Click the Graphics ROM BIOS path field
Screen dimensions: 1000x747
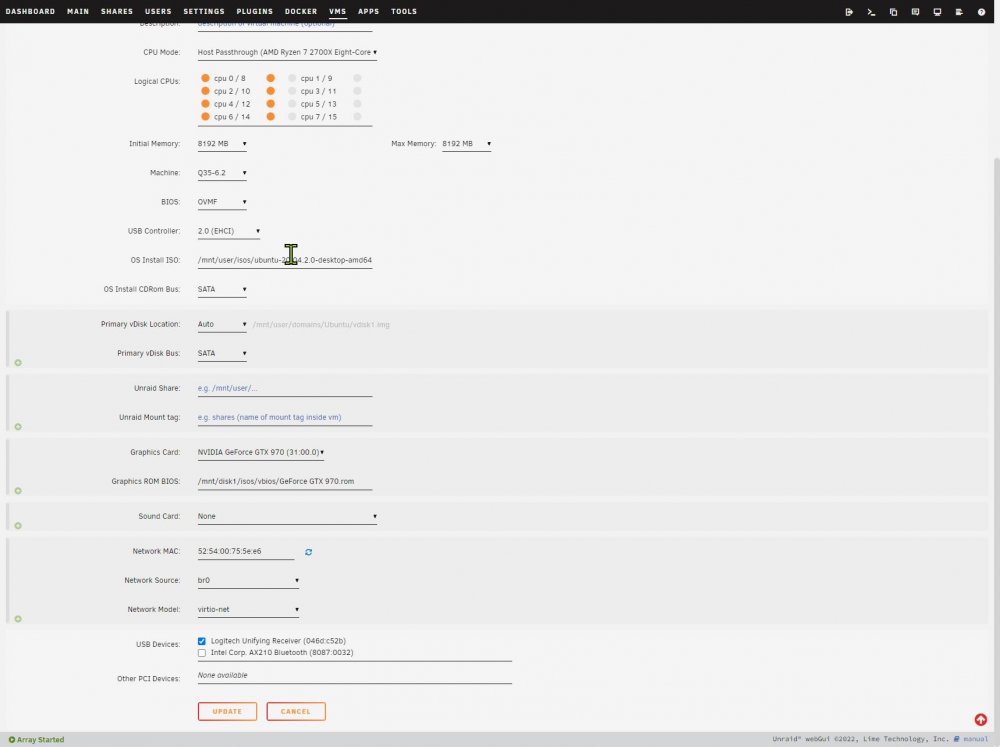click(x=285, y=482)
